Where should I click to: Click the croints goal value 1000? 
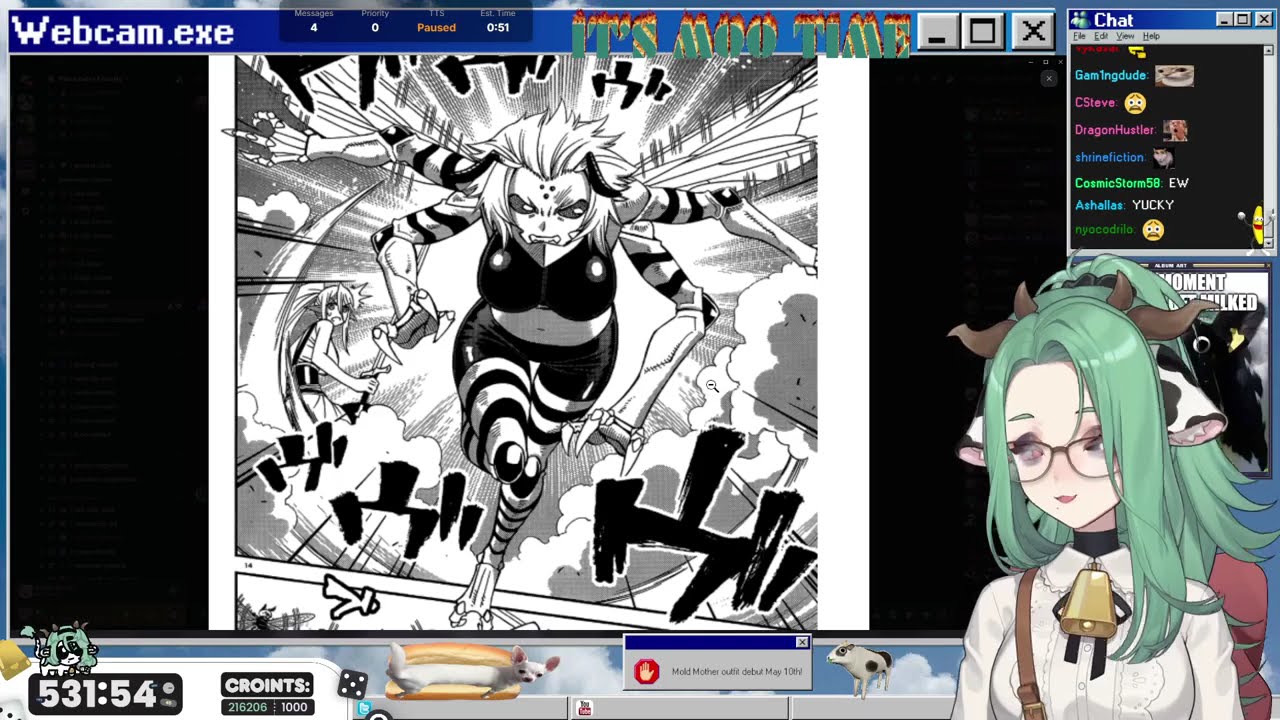[x=293, y=706]
